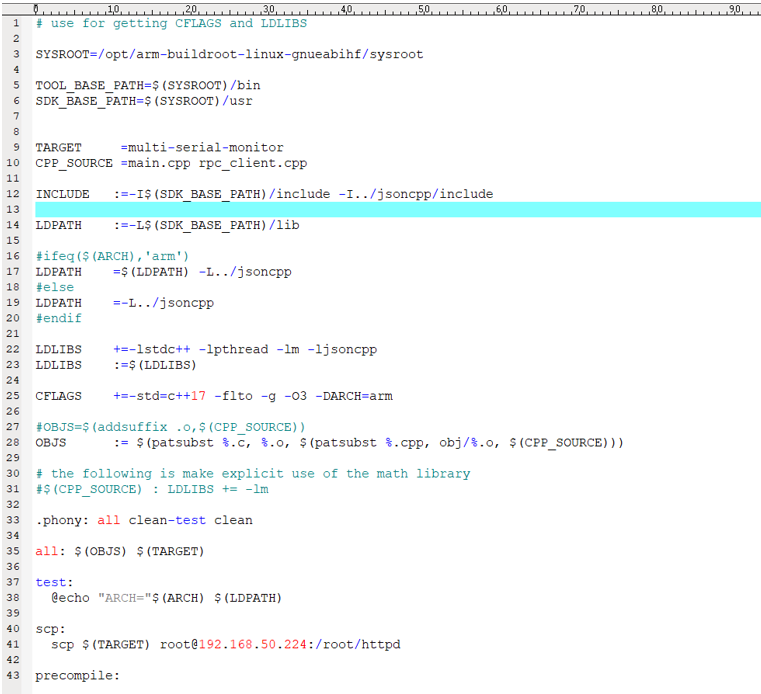This screenshot has height=694, width=761.
Task: Click '-flto' flag on line 25
Action: coord(233,396)
